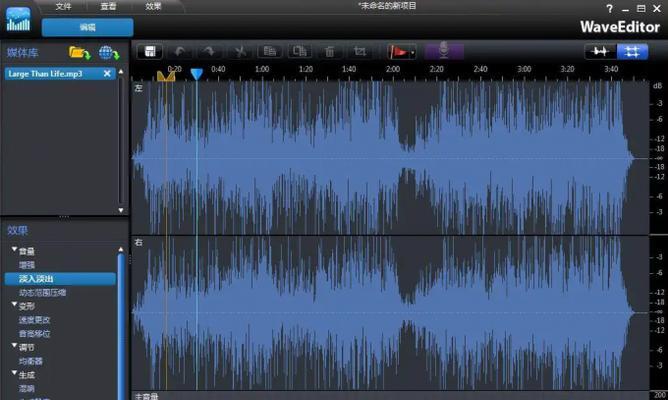The width and height of the screenshot is (668, 400).
Task: Collapse the 调节 effects group
Action: (x=14, y=346)
